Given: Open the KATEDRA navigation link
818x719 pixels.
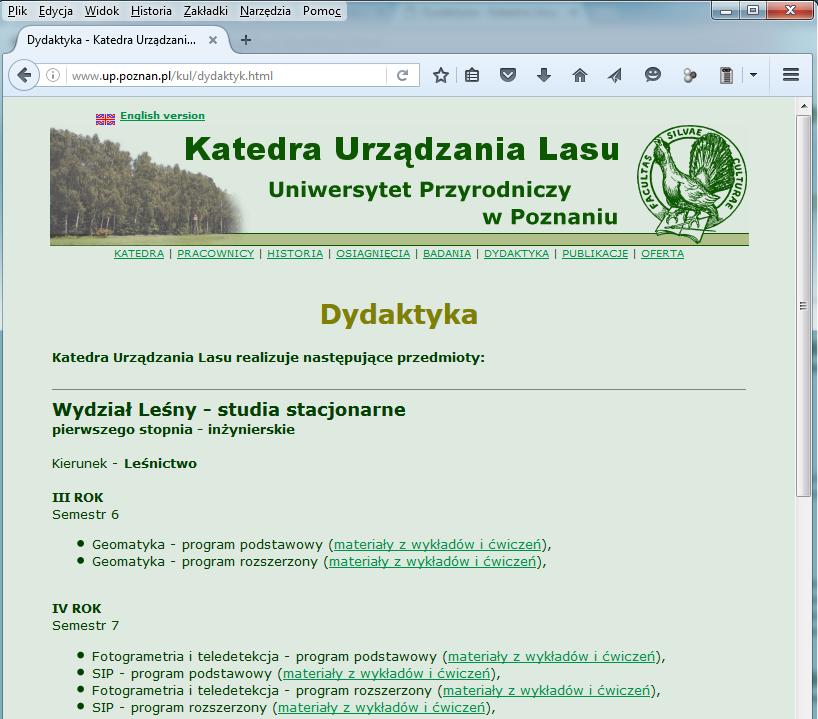Looking at the screenshot, I should pos(139,254).
